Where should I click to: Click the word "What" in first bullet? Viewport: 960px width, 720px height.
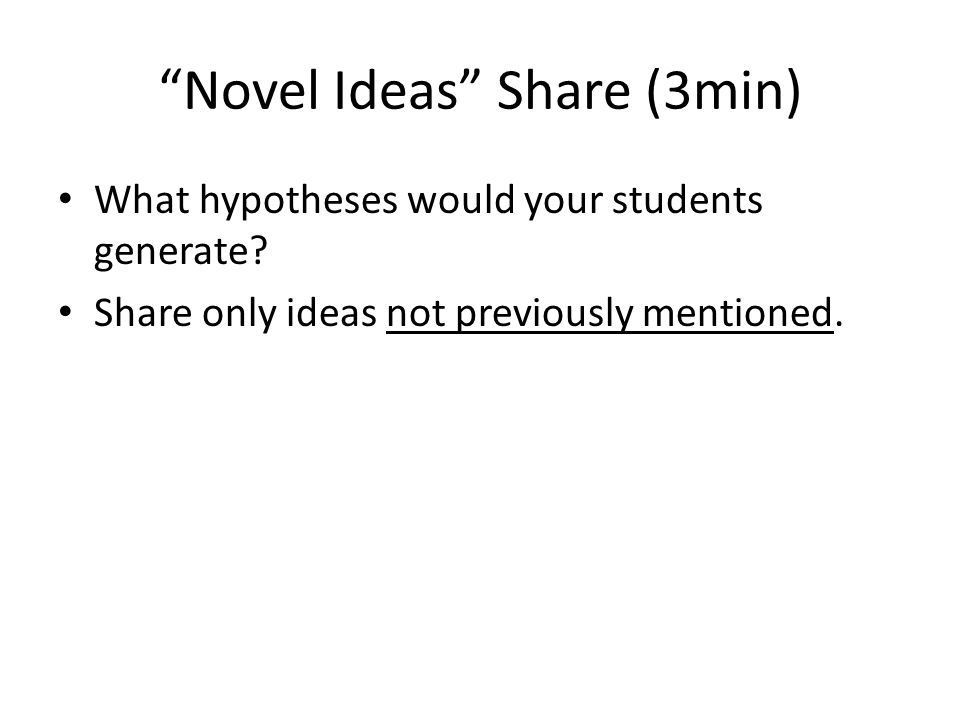(x=142, y=200)
